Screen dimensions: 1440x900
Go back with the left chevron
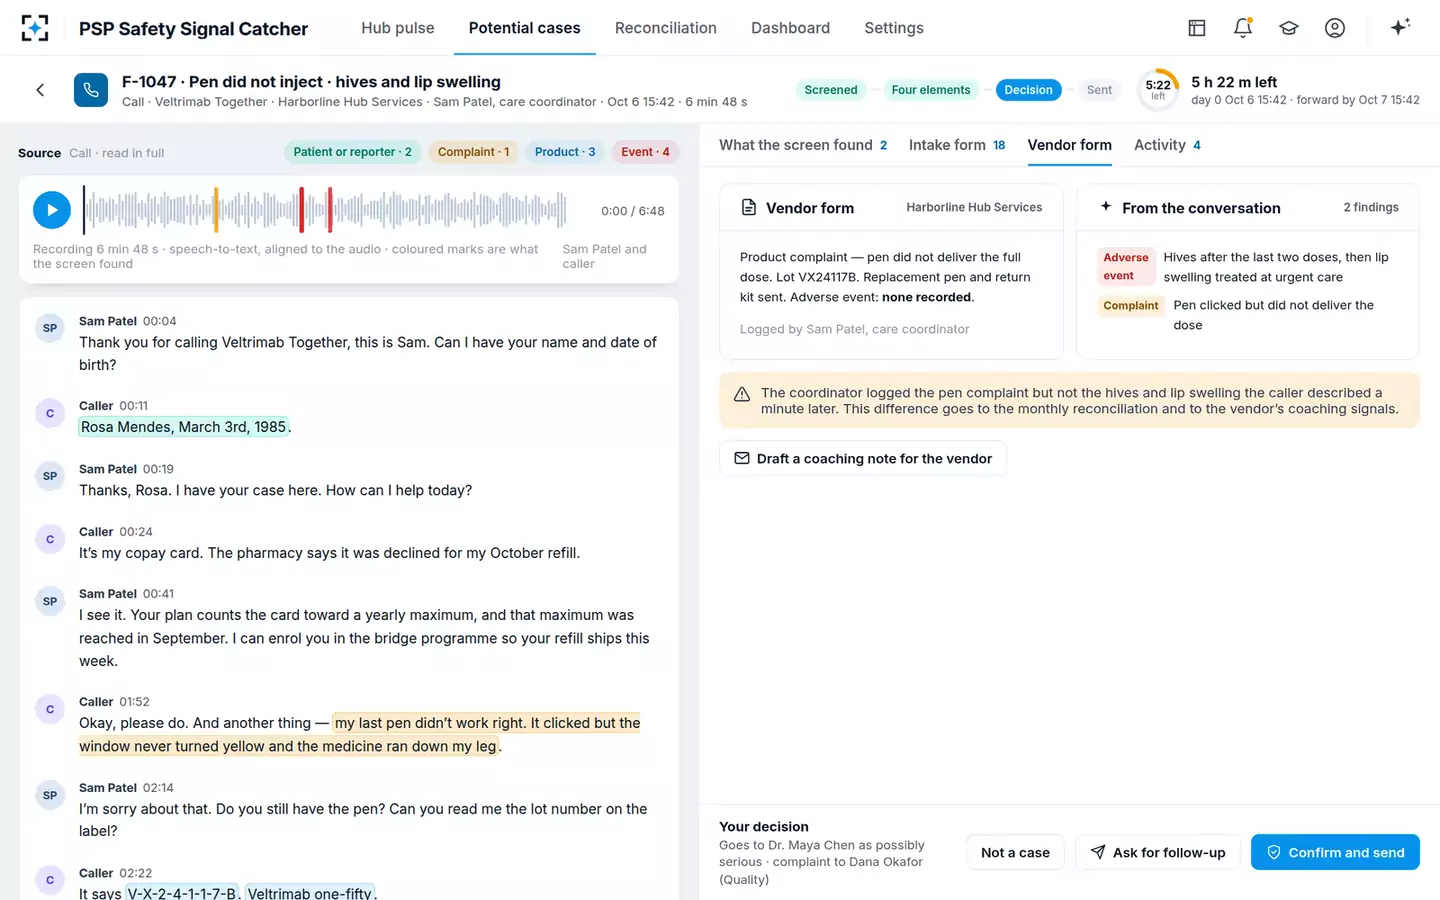(40, 90)
